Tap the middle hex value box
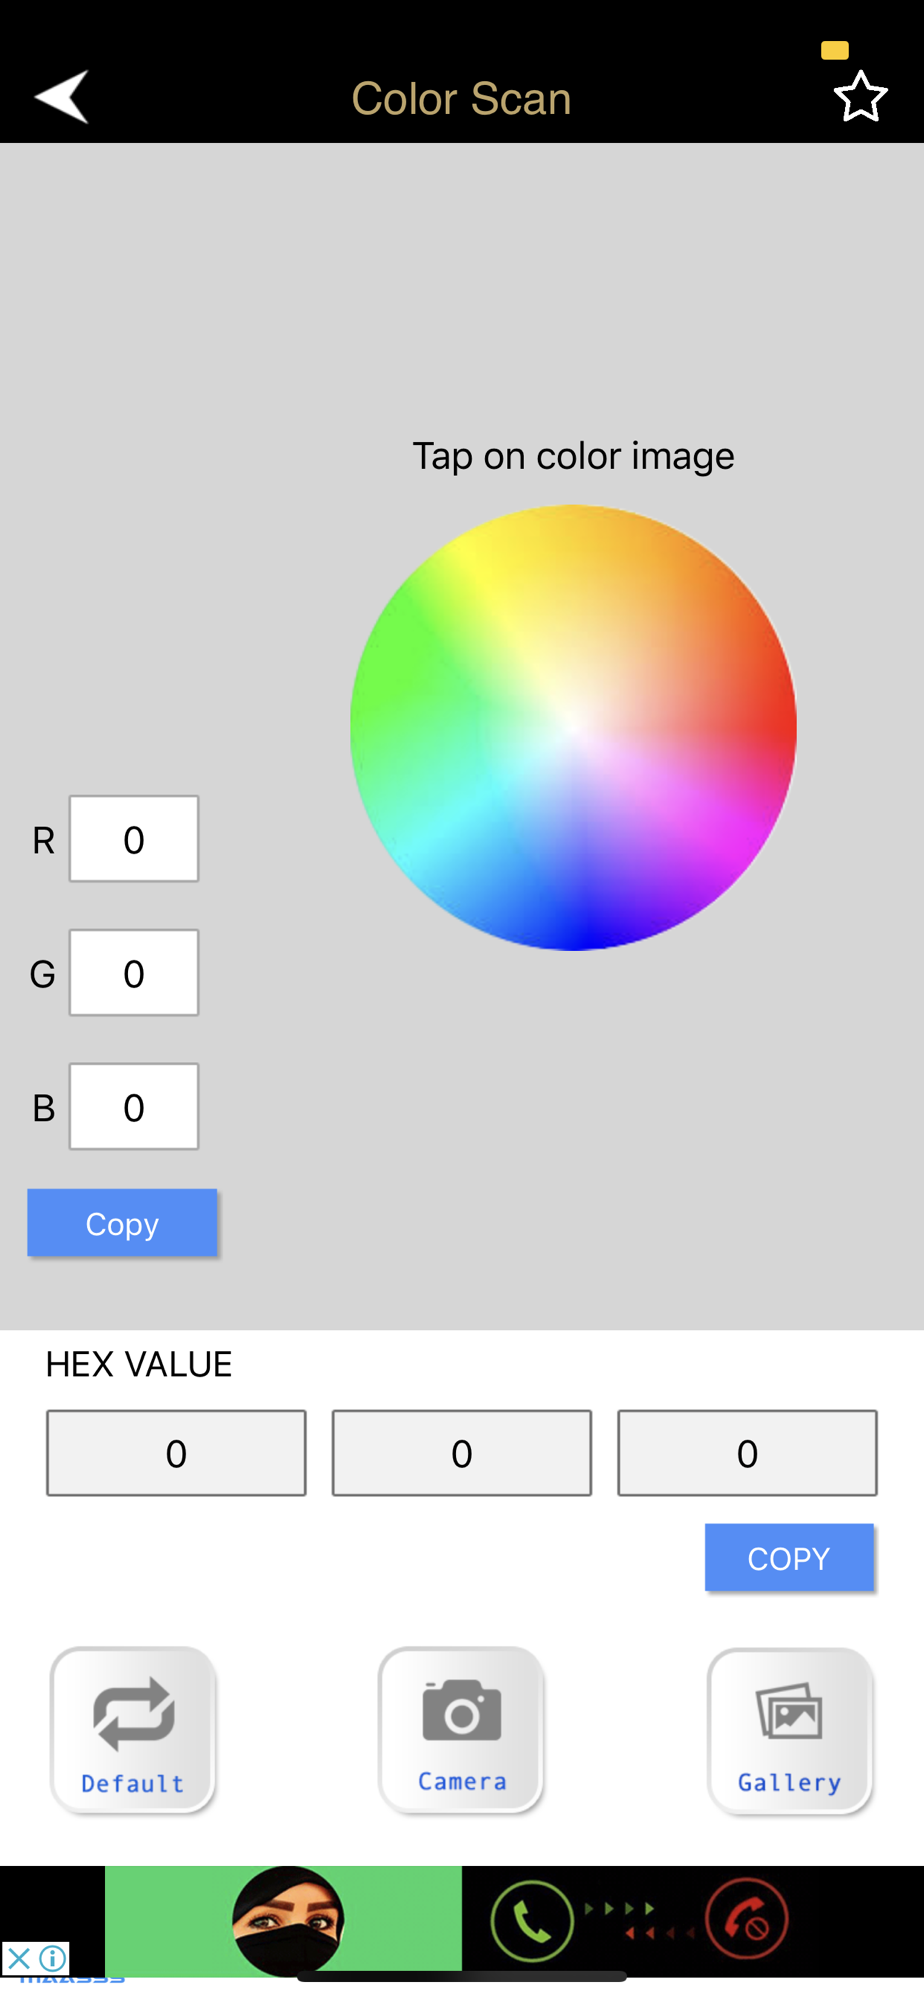Image resolution: width=924 pixels, height=2000 pixels. coord(462,1453)
